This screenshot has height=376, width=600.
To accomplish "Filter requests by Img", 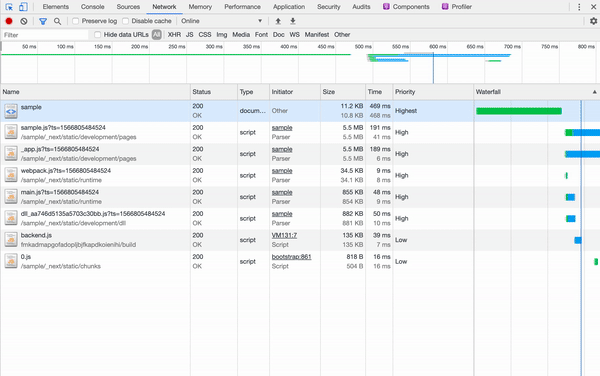I will 222,35.
